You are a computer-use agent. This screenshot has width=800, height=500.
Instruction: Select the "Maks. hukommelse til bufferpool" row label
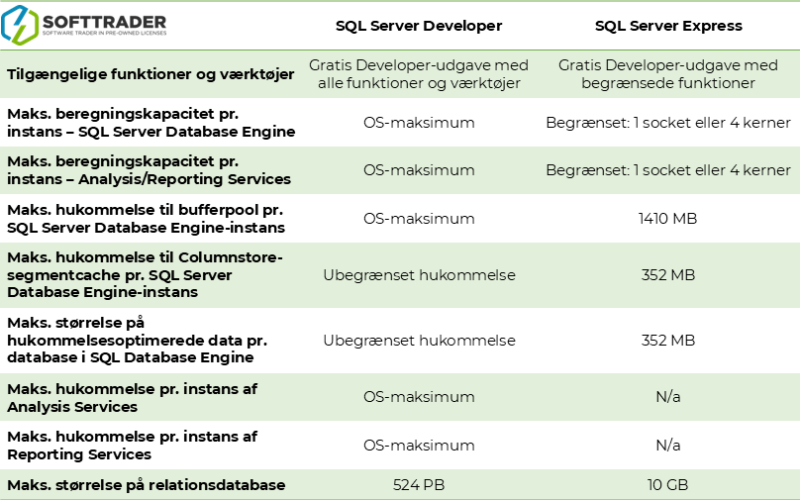[x=146, y=219]
